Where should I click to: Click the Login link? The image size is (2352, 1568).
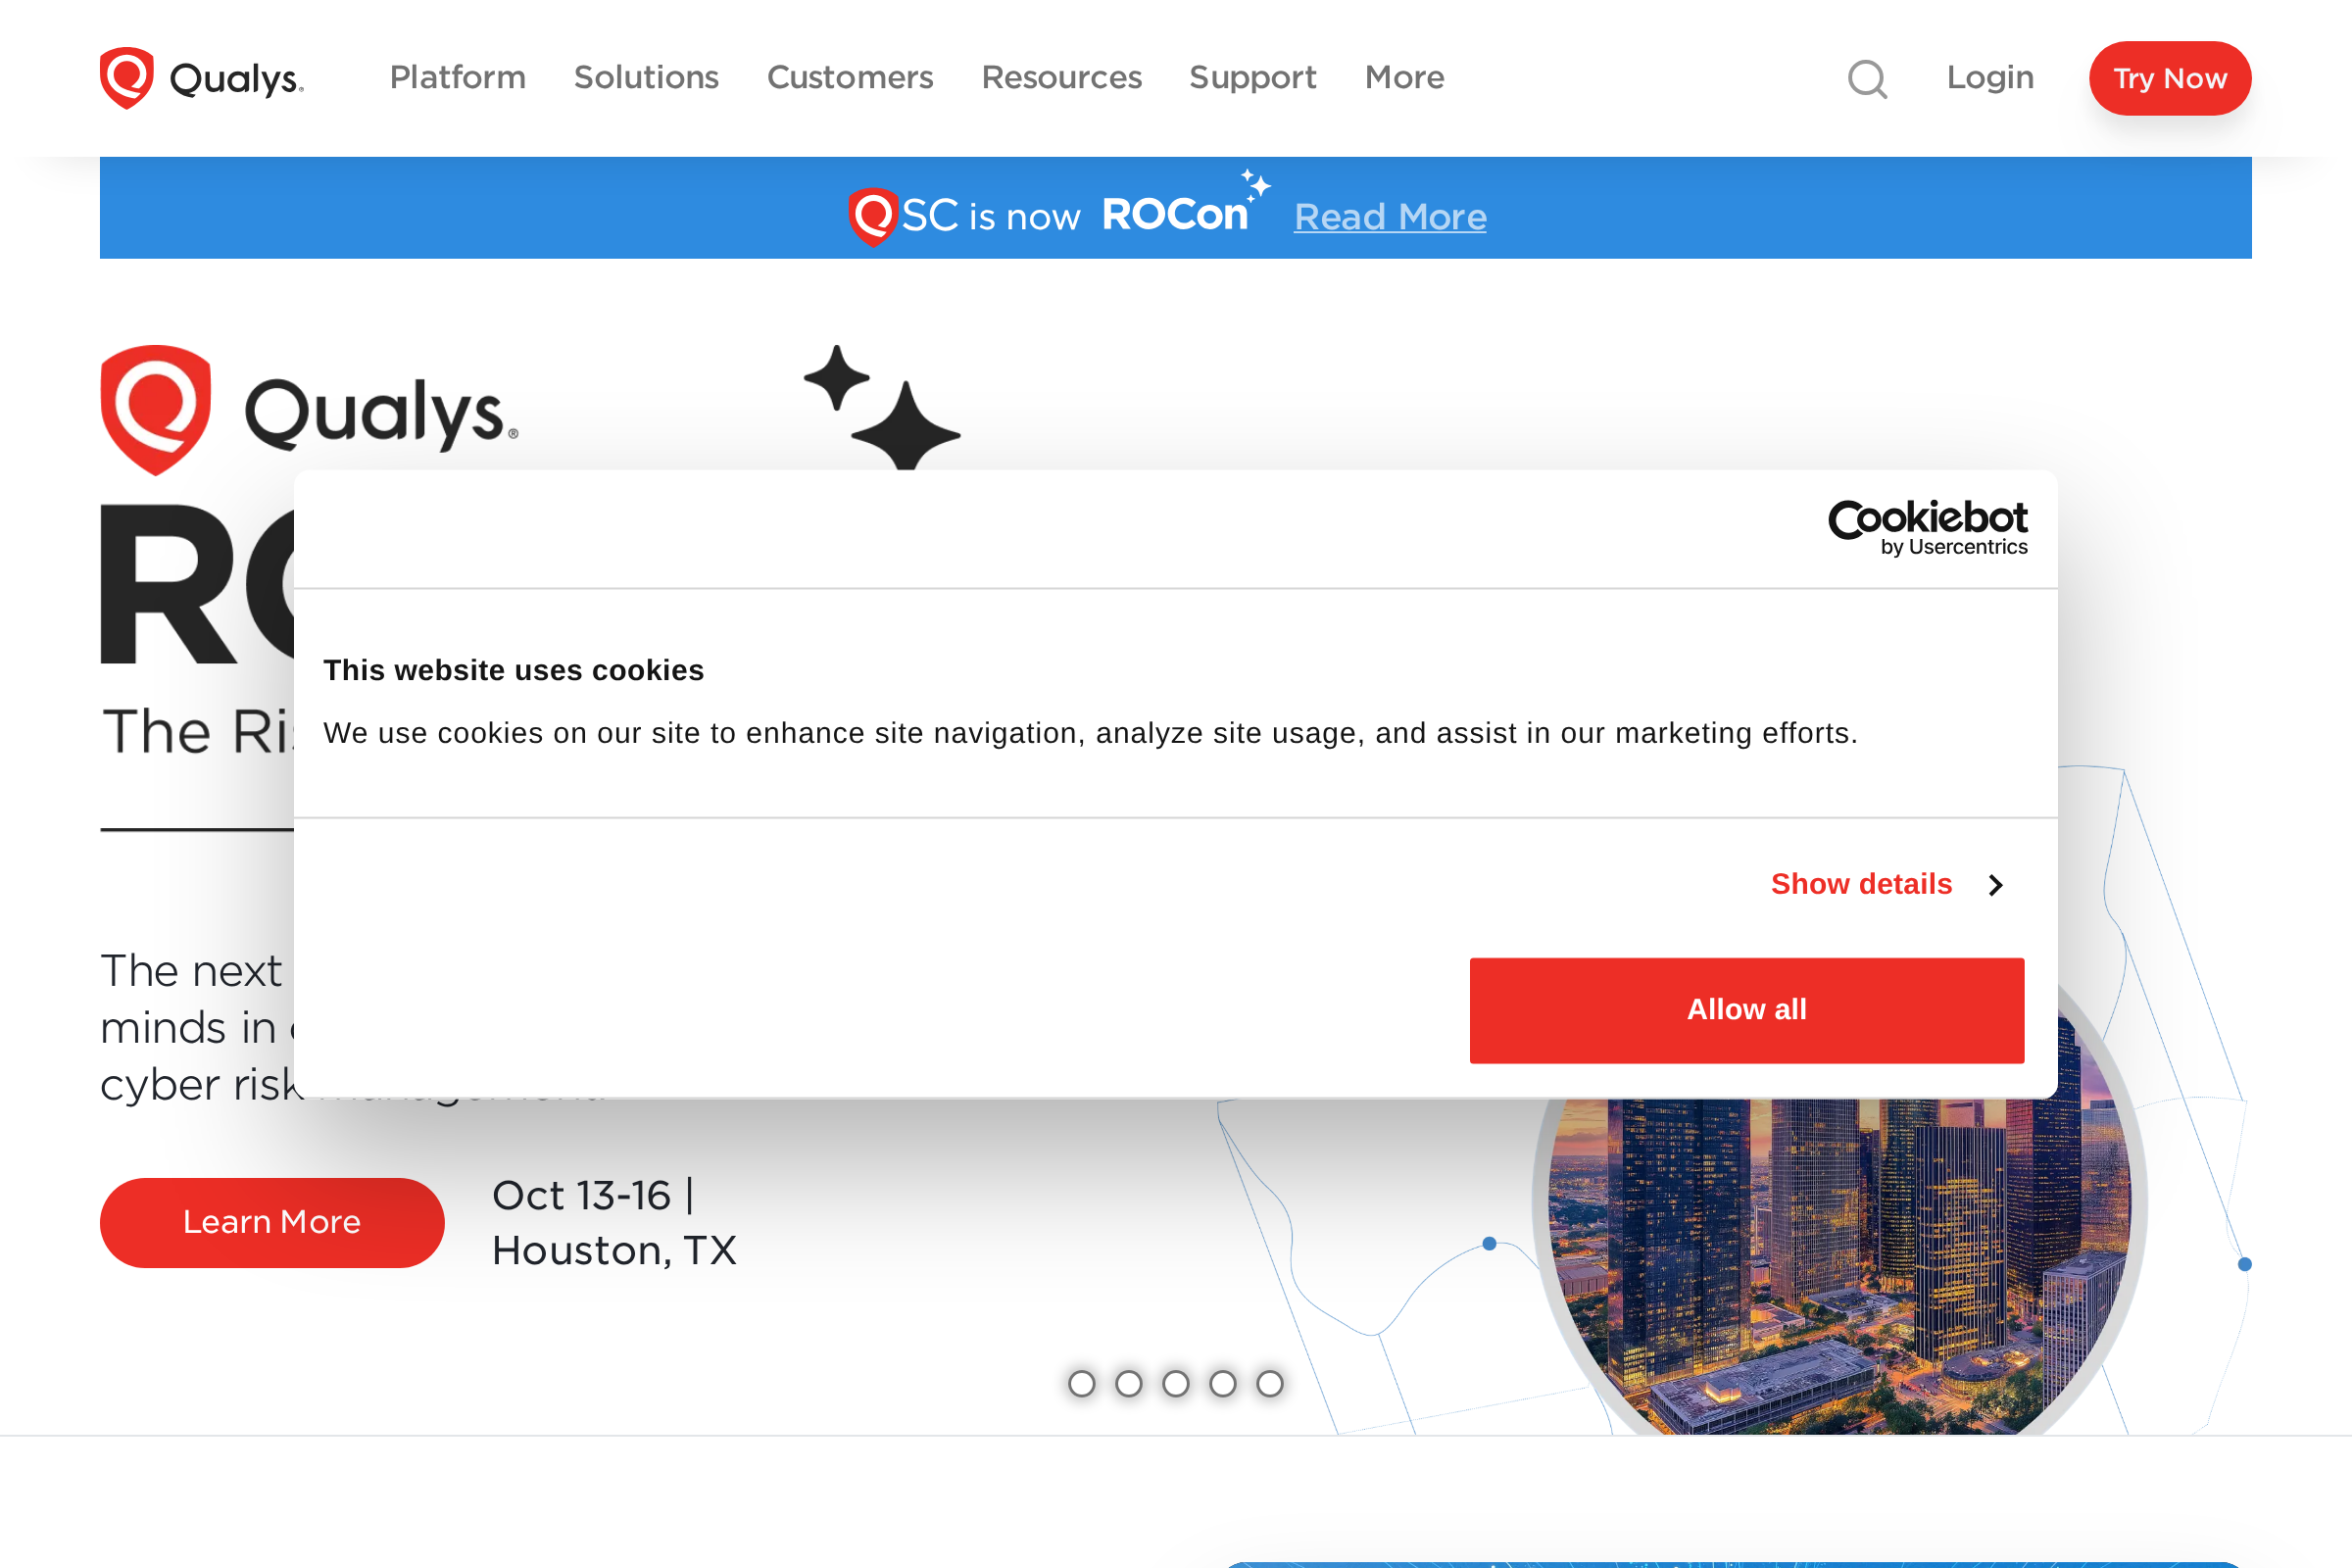pyautogui.click(x=1989, y=78)
